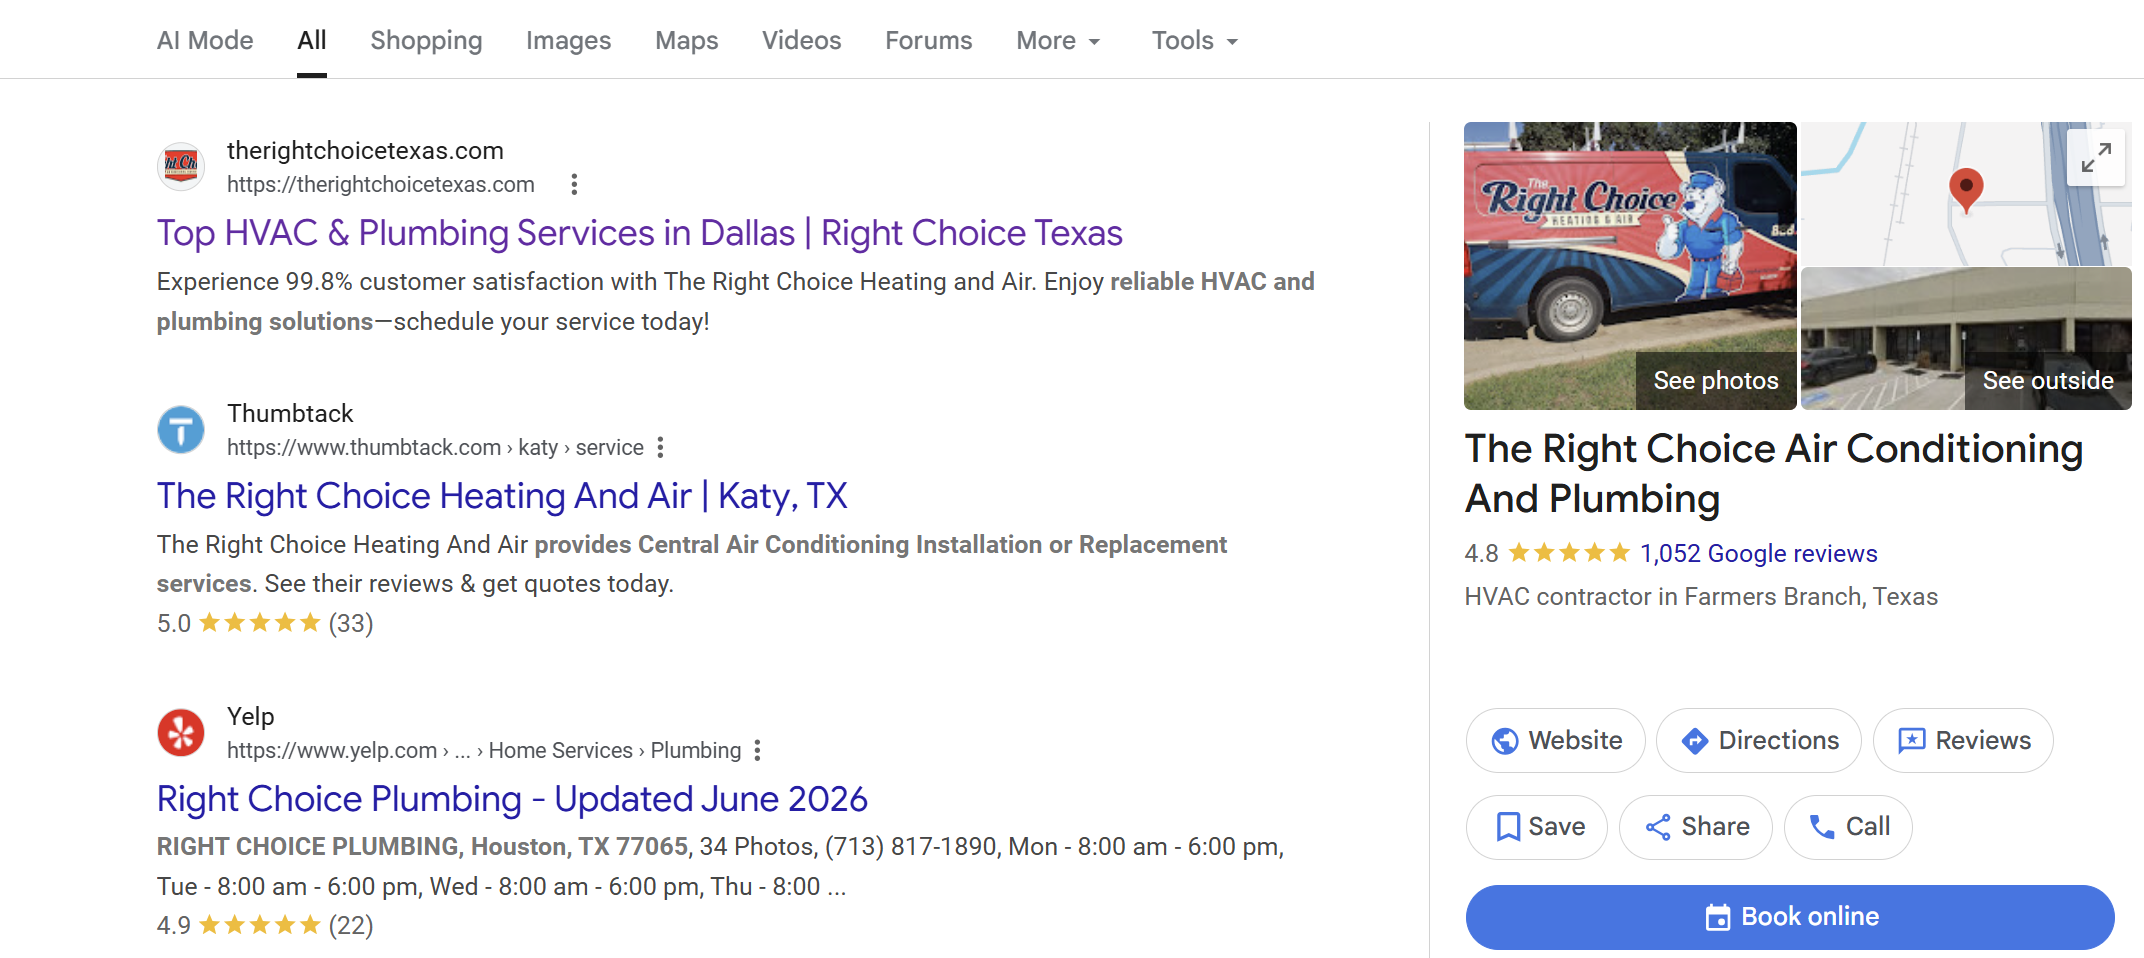Click the Thumbtack site name text
This screenshot has width=2144, height=958.
click(x=290, y=414)
